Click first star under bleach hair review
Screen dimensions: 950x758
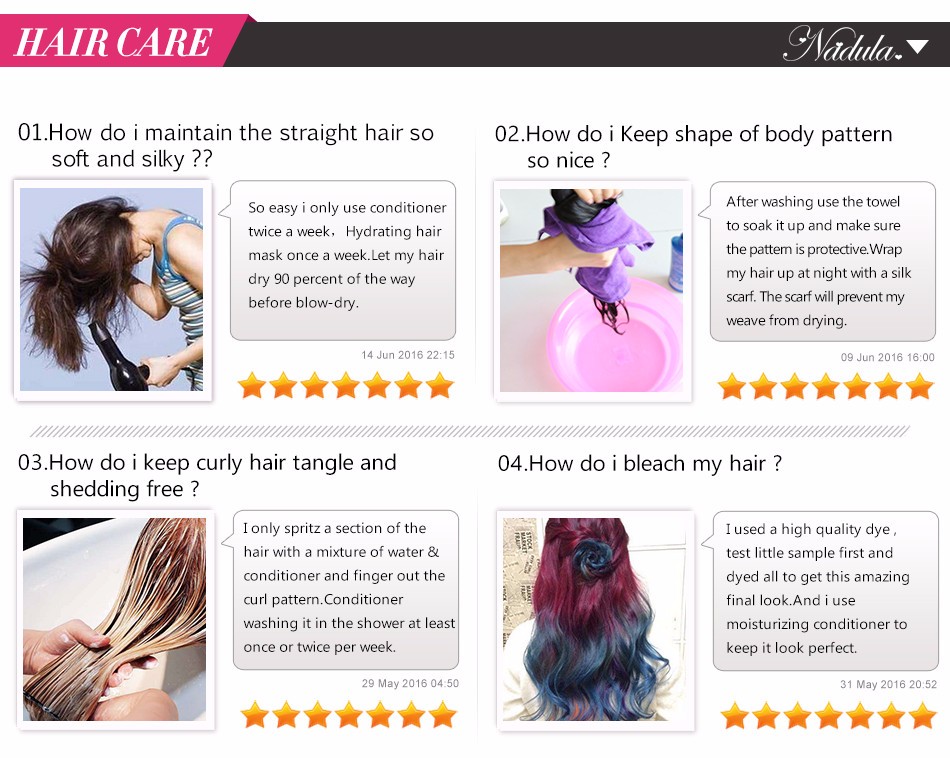(735, 716)
